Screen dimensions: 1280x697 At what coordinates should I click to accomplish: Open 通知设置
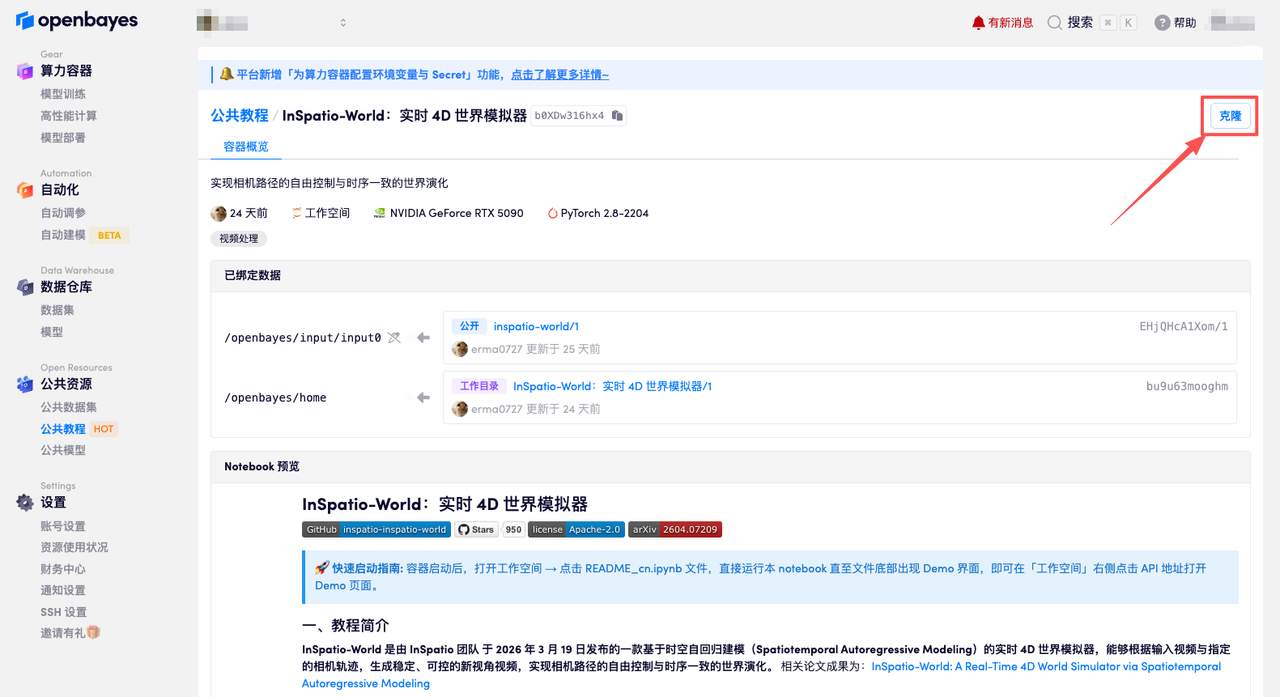pos(63,590)
